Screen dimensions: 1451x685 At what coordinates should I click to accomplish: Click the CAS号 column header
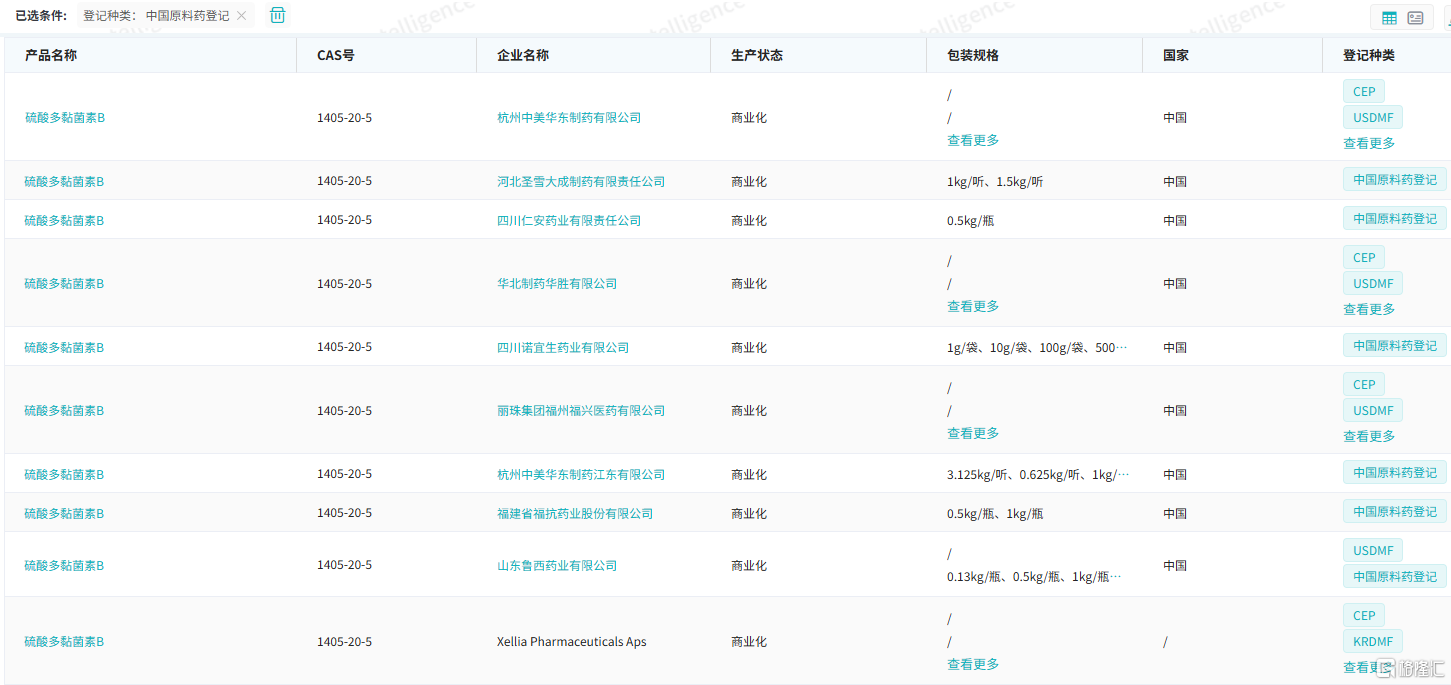pos(336,55)
